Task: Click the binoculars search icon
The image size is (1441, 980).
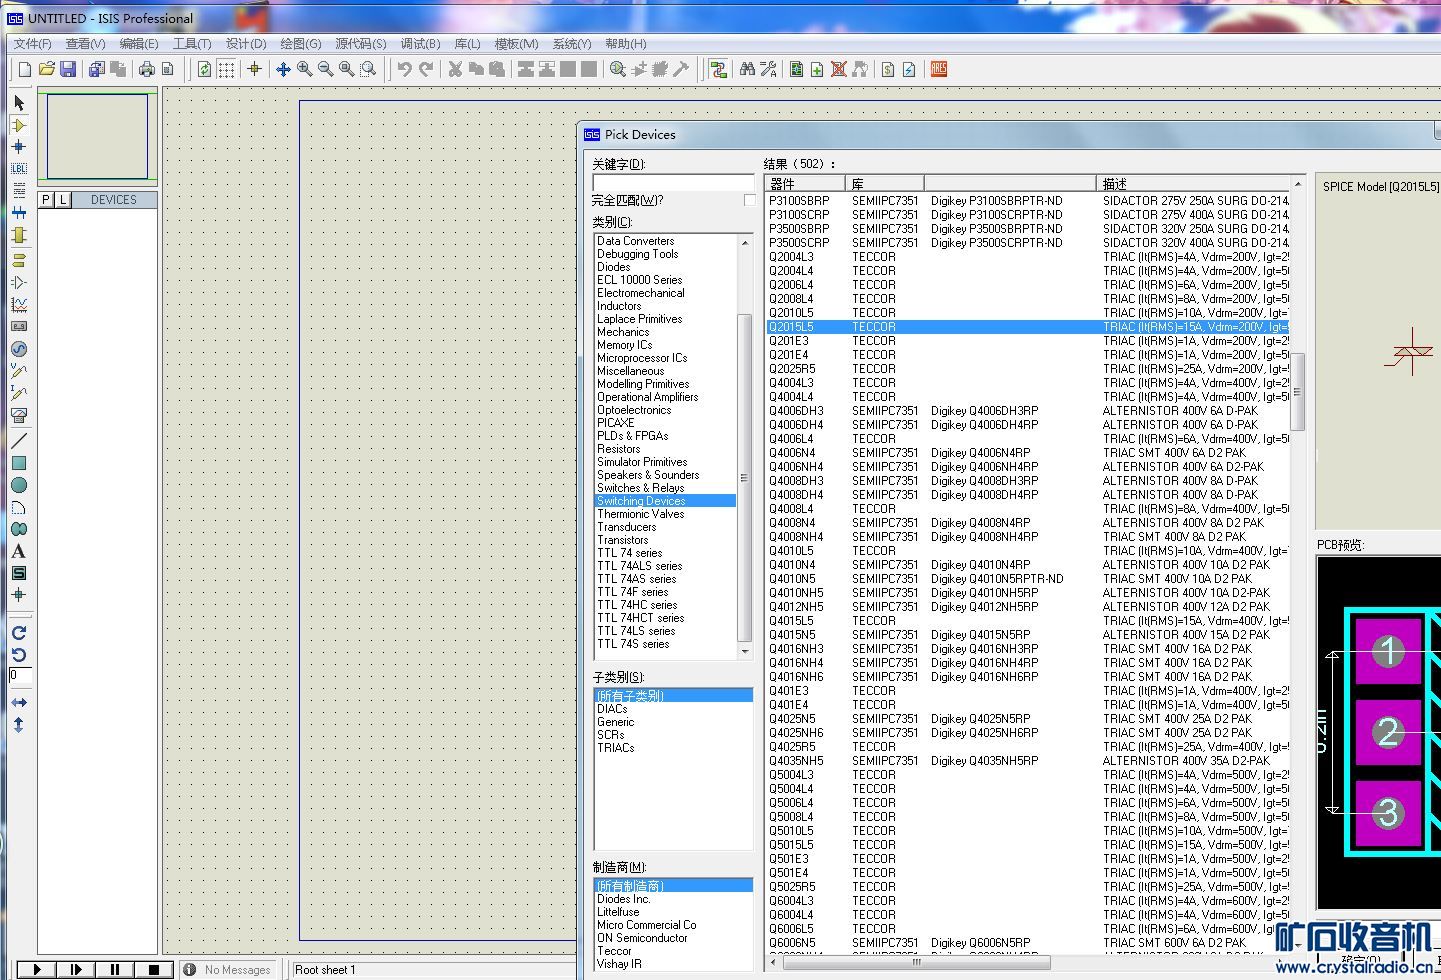Action: 747,69
